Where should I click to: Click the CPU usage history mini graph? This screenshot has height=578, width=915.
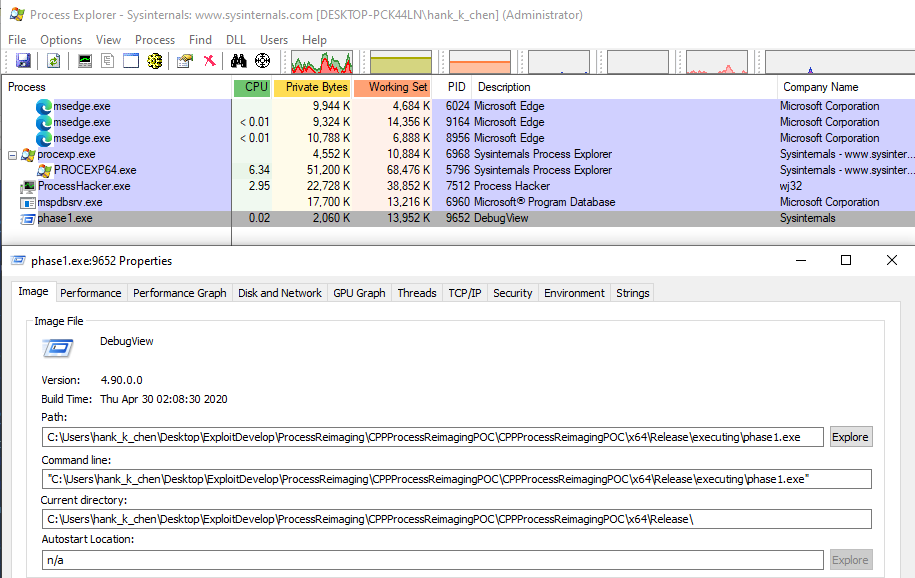322,62
